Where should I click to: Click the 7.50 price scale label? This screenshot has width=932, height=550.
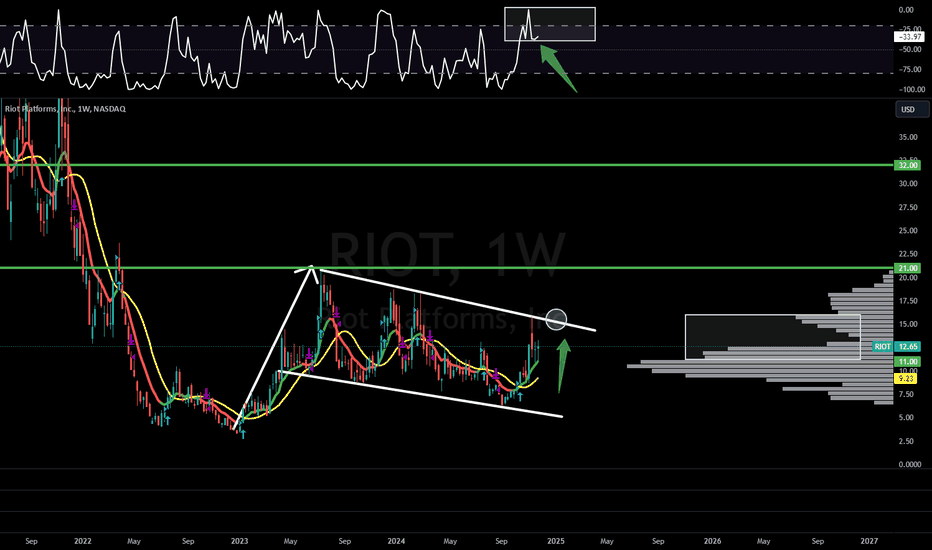pyautogui.click(x=907, y=395)
